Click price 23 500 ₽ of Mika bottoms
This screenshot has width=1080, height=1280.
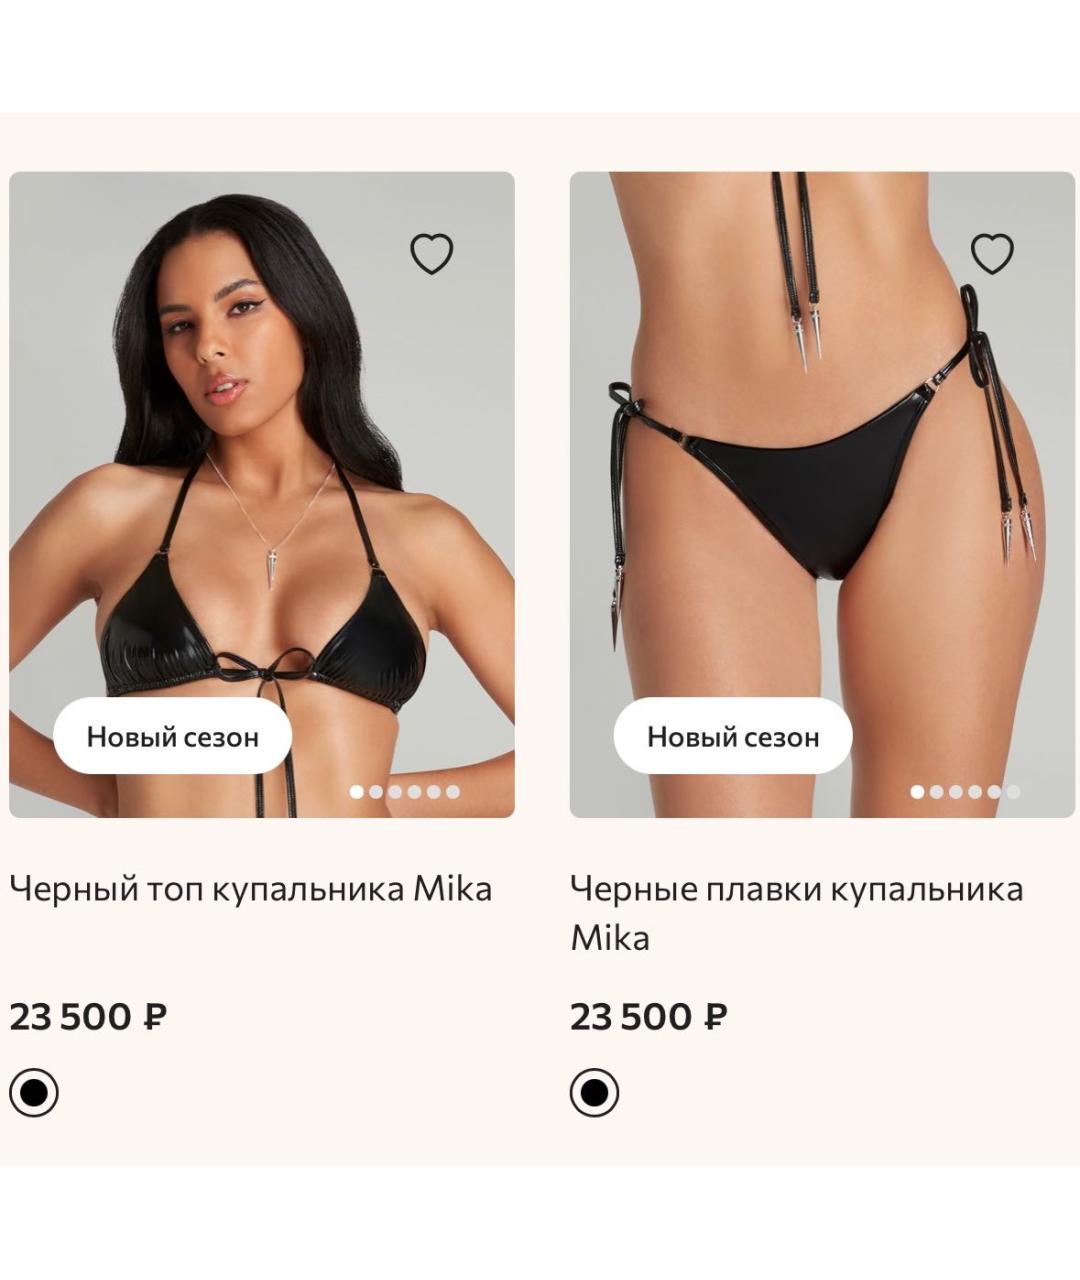point(648,1017)
